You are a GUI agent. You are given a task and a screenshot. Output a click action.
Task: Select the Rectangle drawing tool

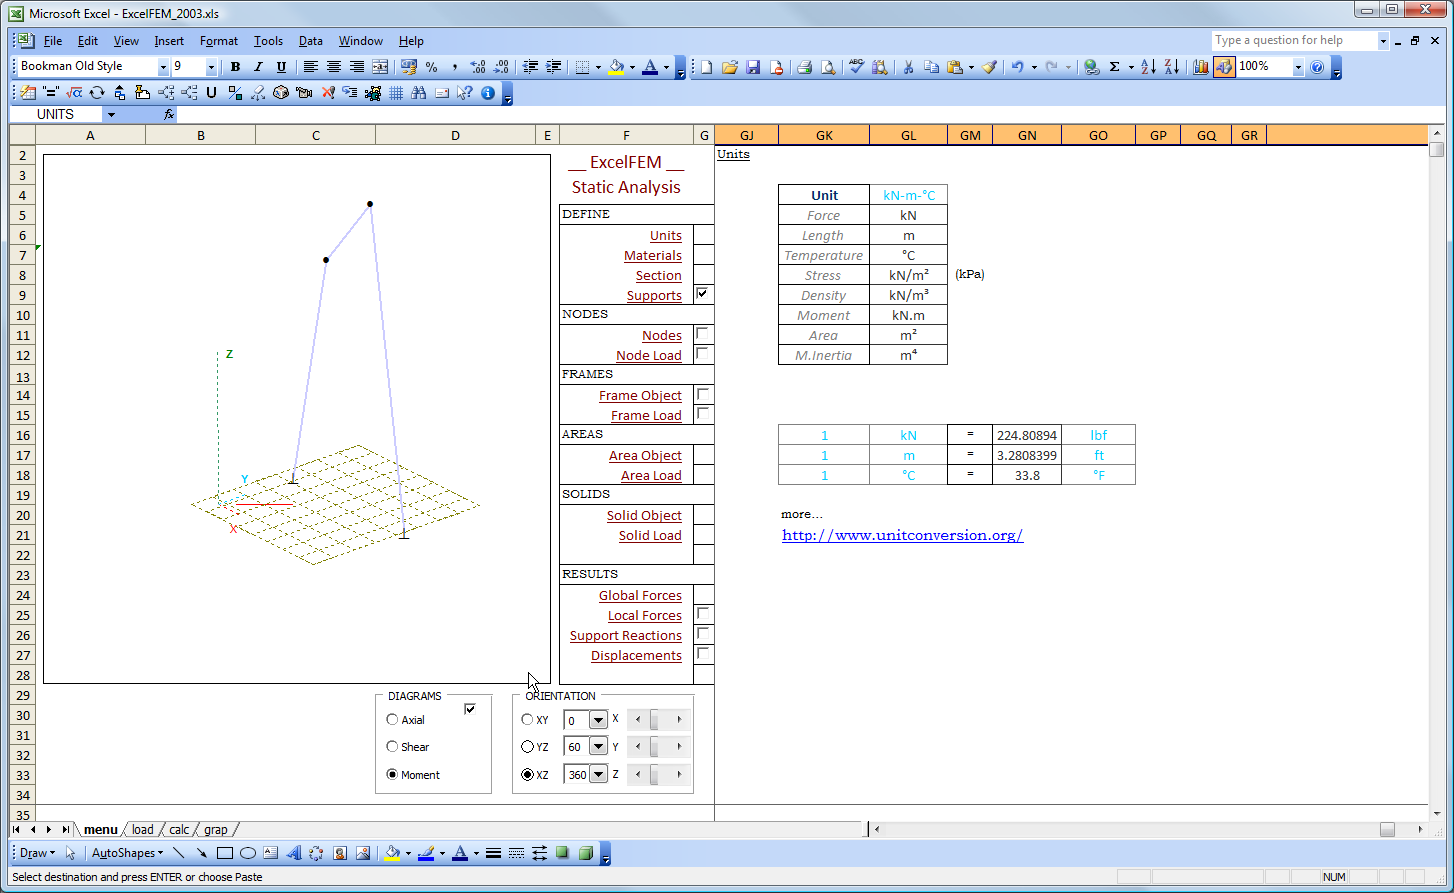(225, 853)
